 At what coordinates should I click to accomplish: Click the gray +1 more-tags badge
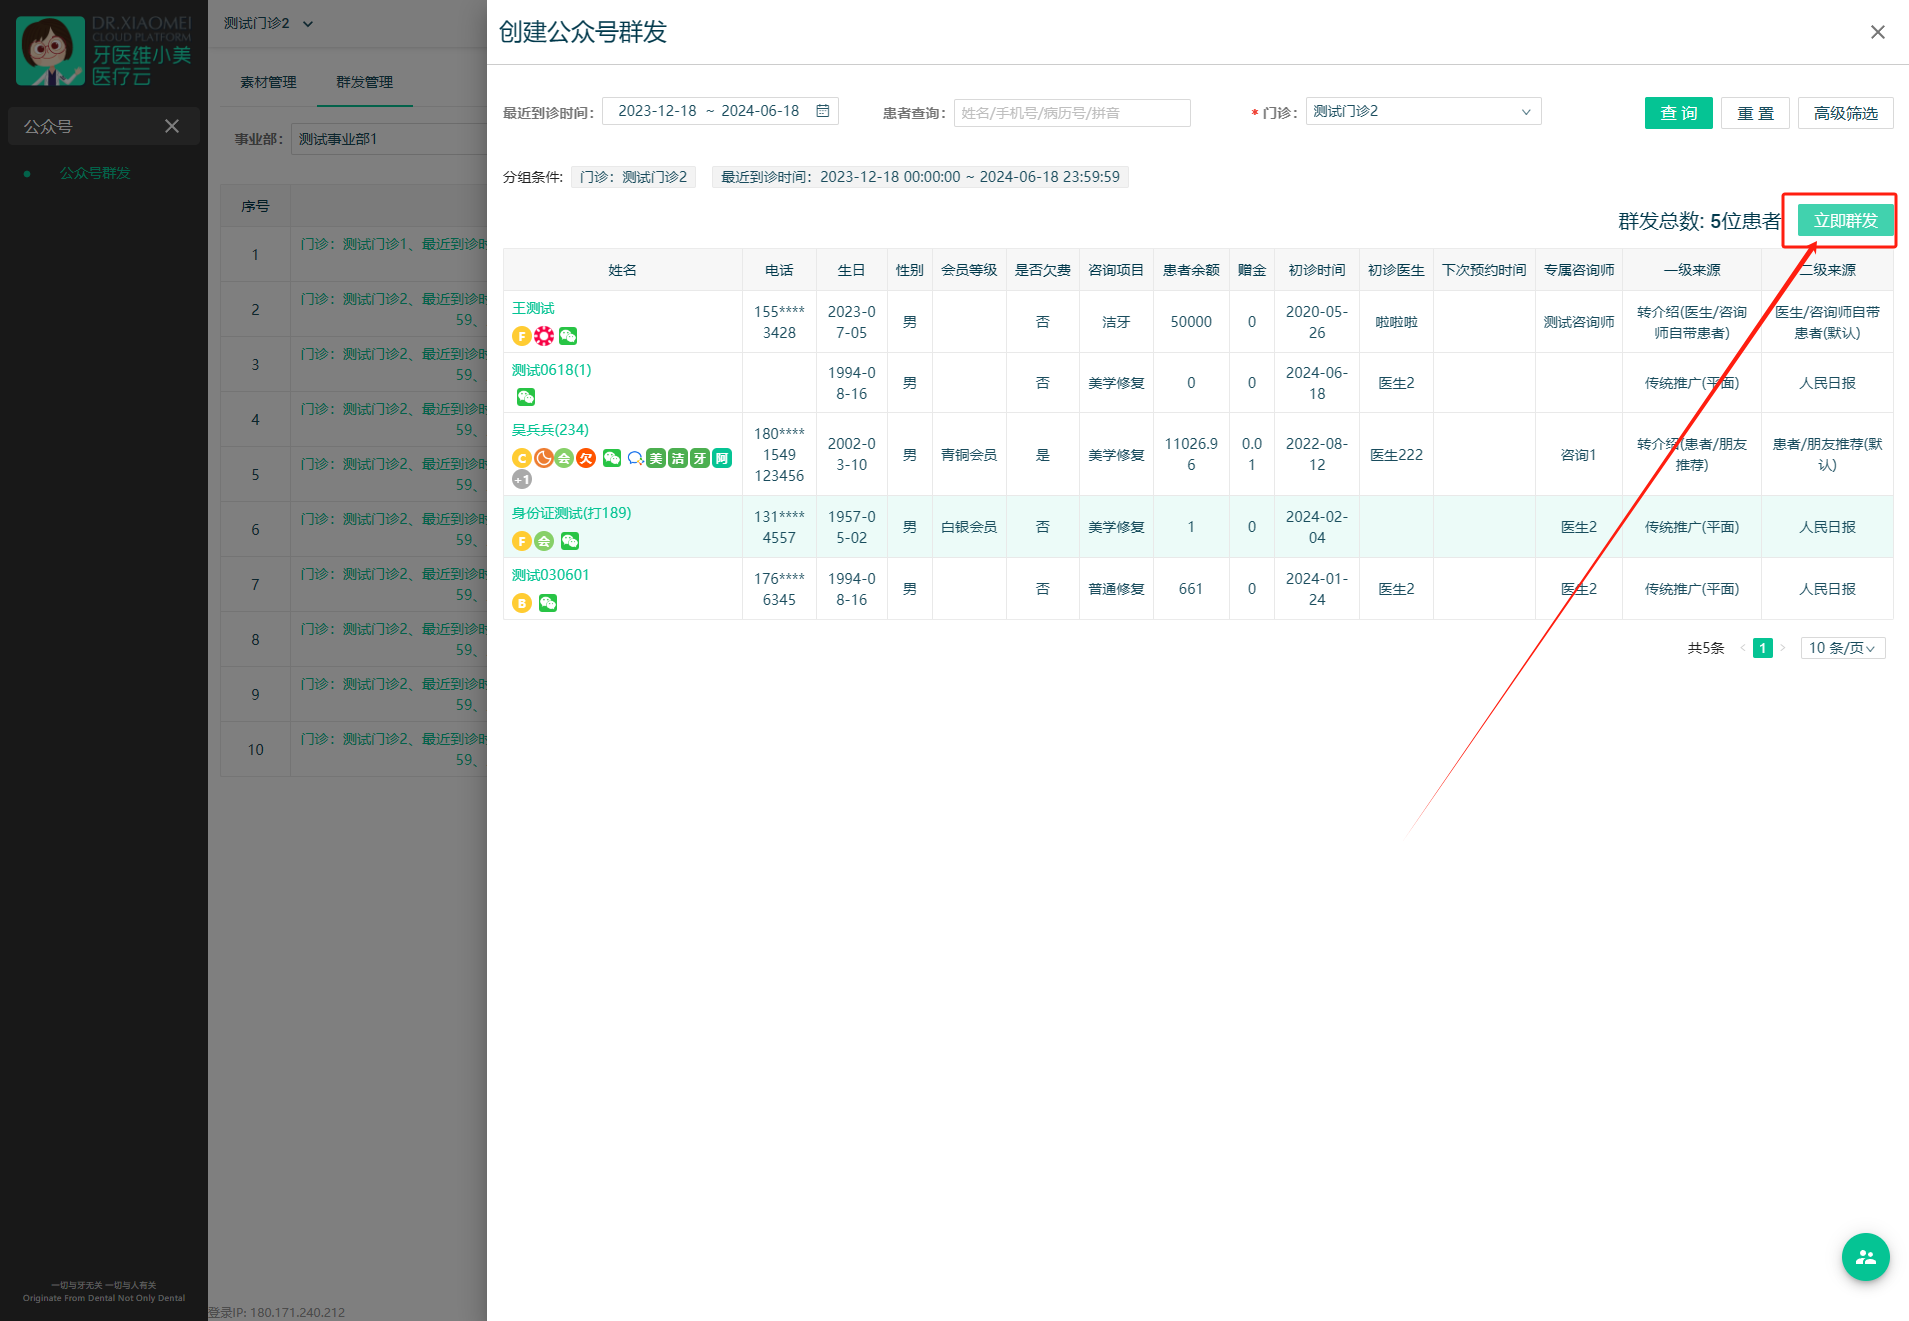click(521, 480)
